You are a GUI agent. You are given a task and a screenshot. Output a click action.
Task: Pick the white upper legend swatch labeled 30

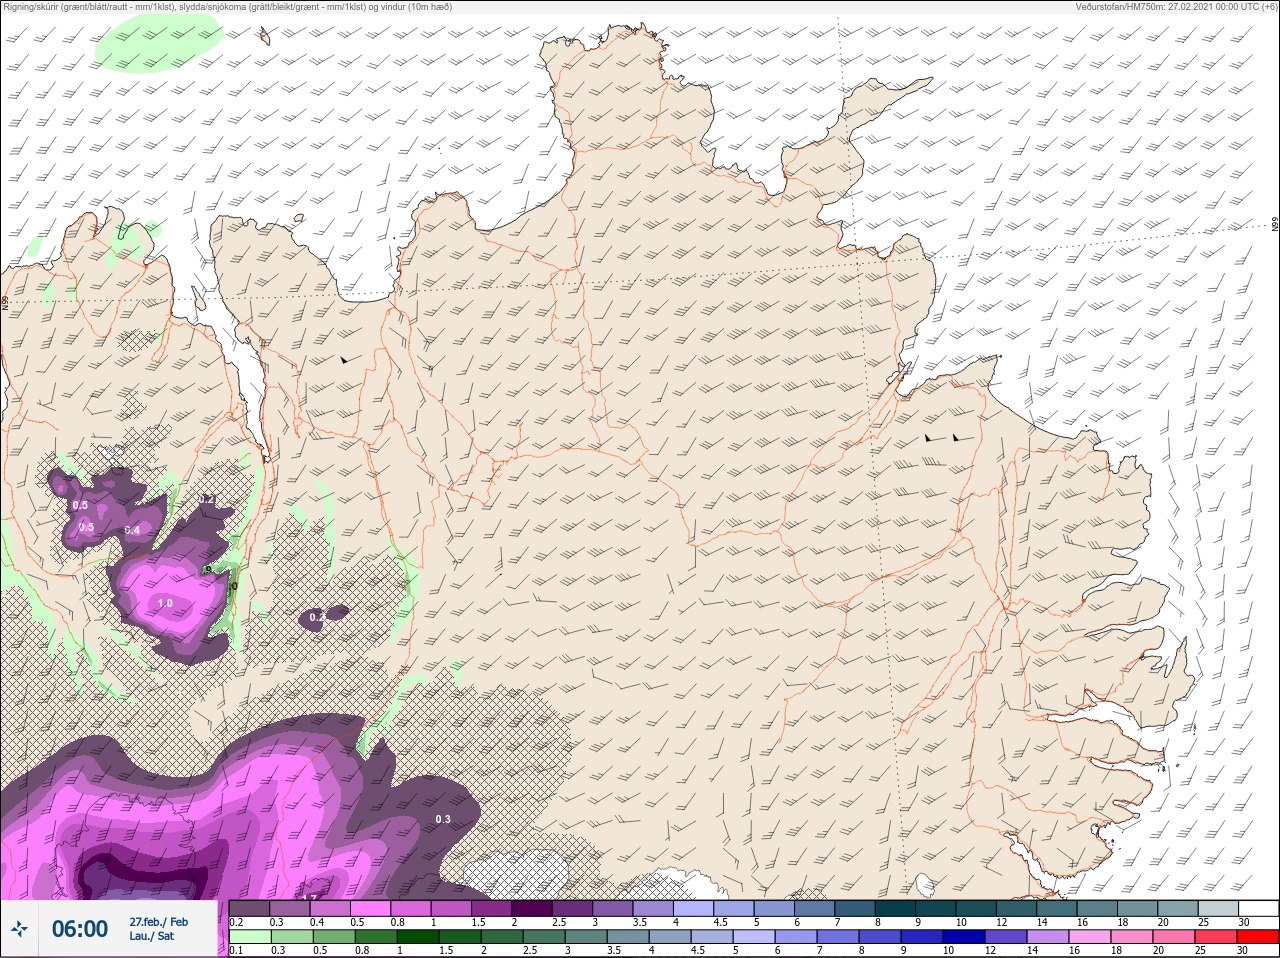[1258, 909]
